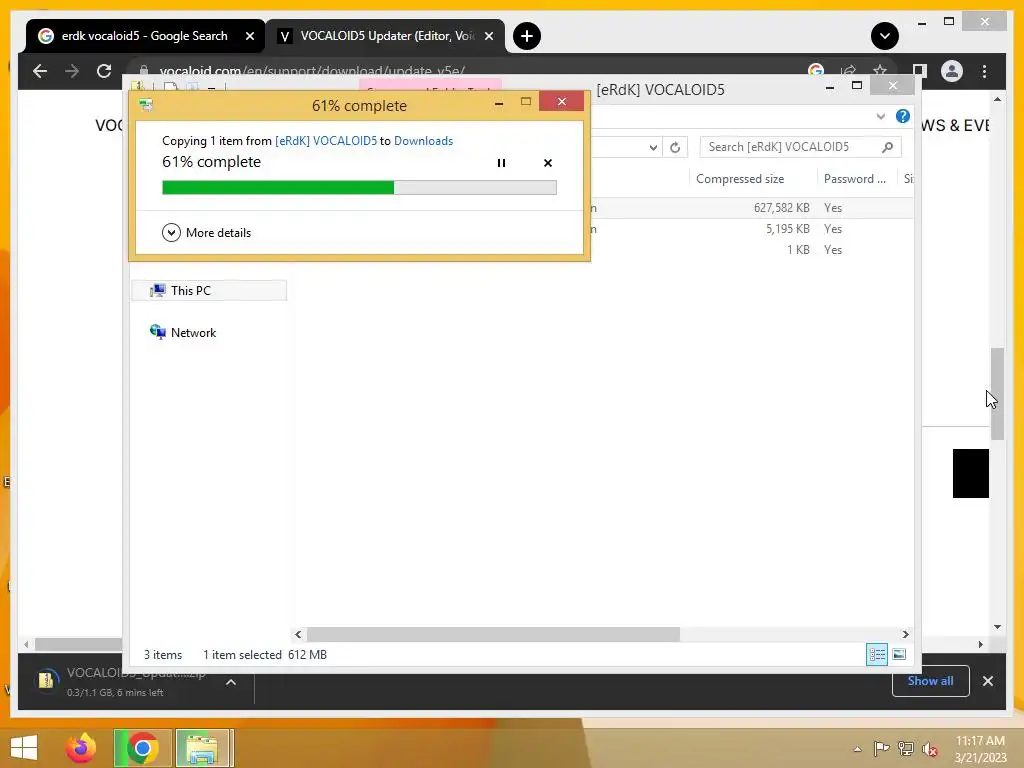Open the tab search dropdown
This screenshot has height=768, width=1024.
click(x=884, y=36)
